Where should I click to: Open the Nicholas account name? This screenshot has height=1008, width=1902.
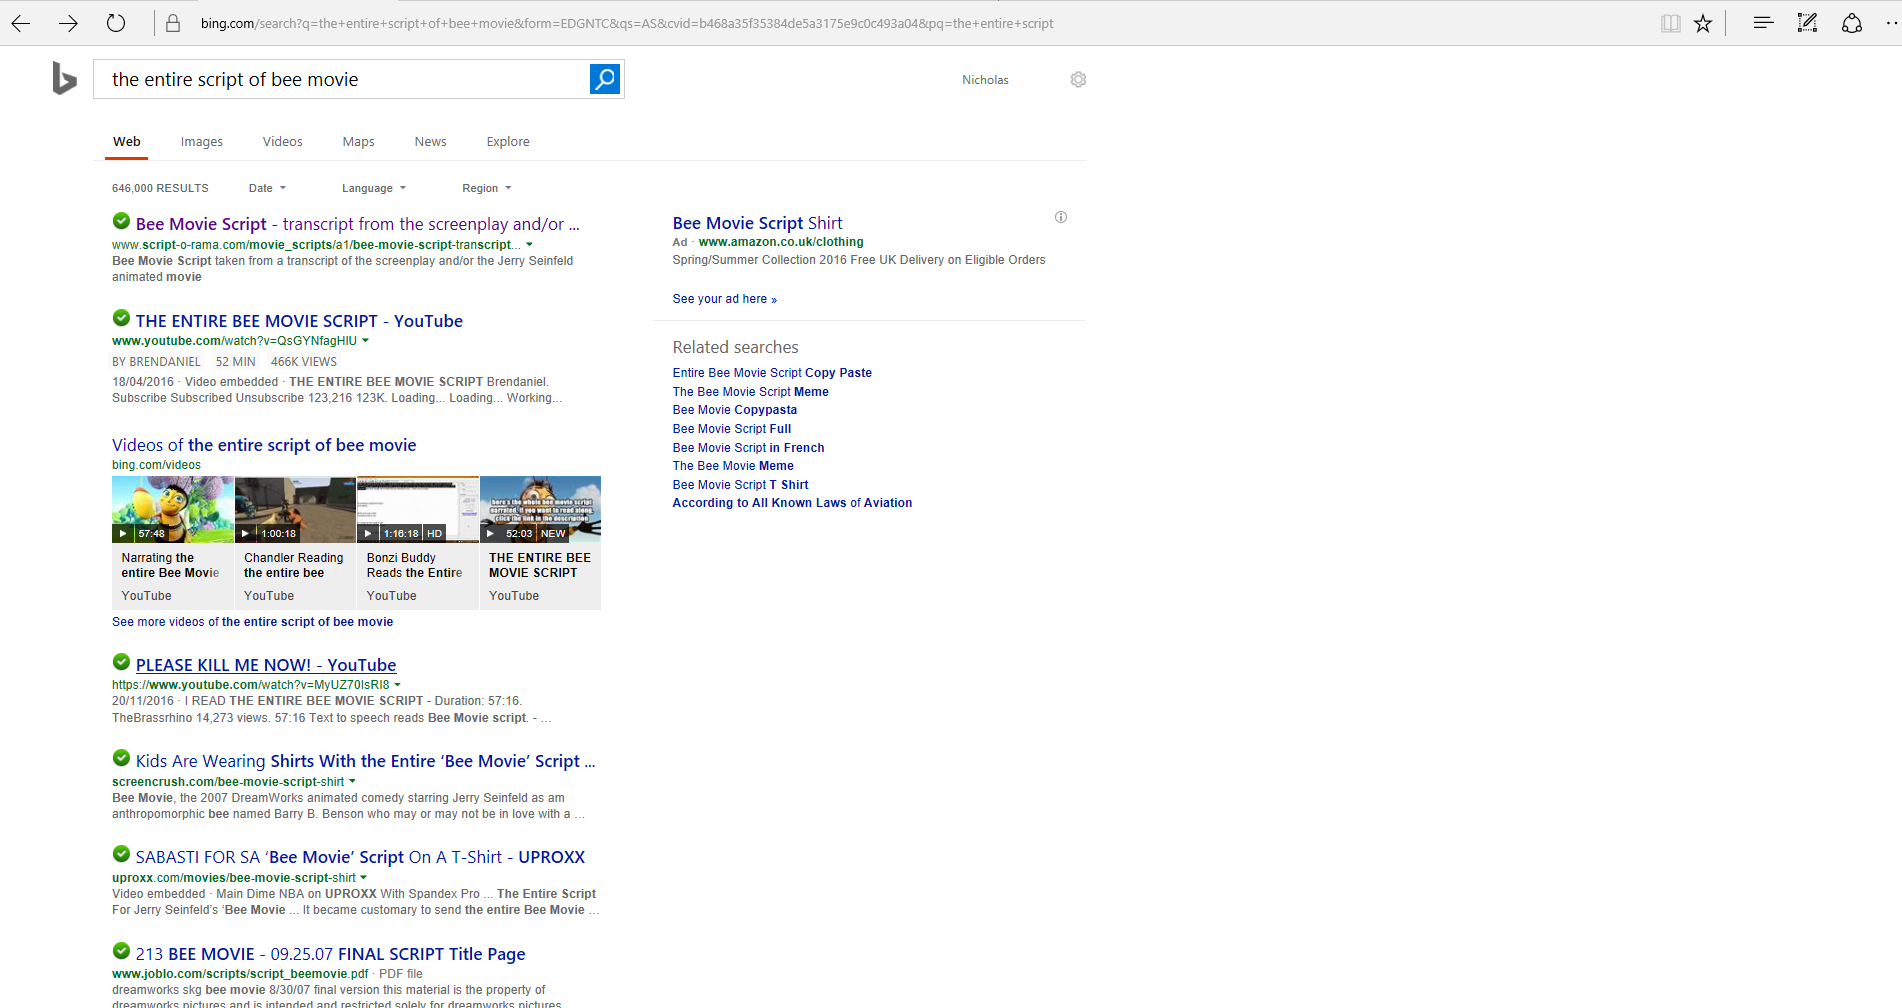click(x=985, y=80)
